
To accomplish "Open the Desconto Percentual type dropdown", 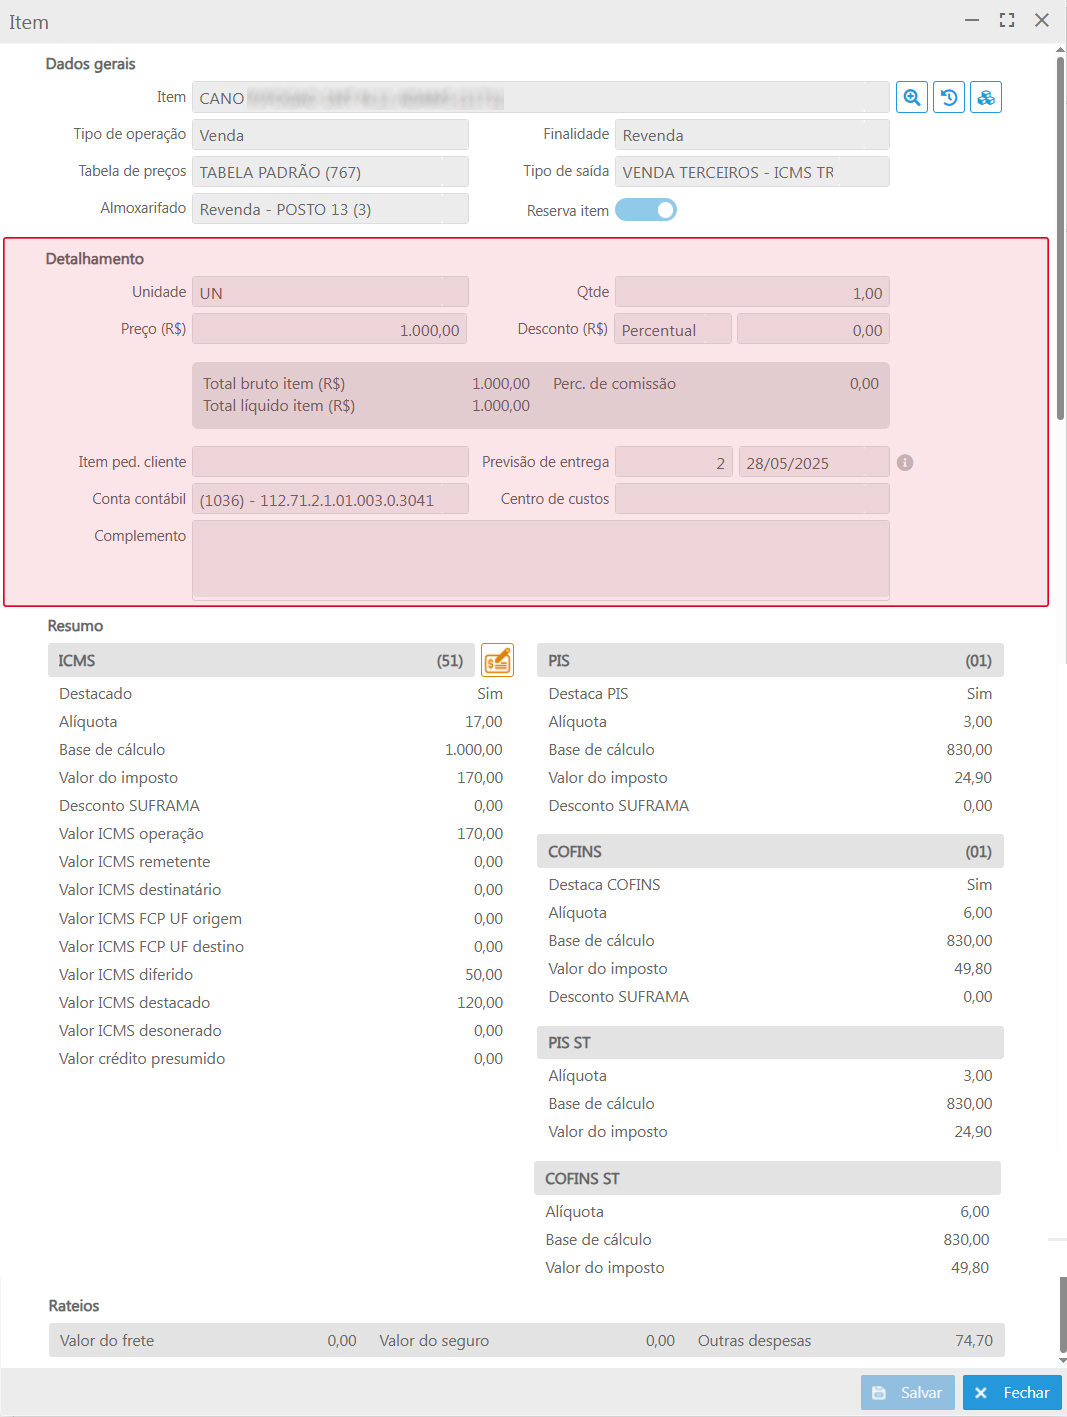I will 673,330.
